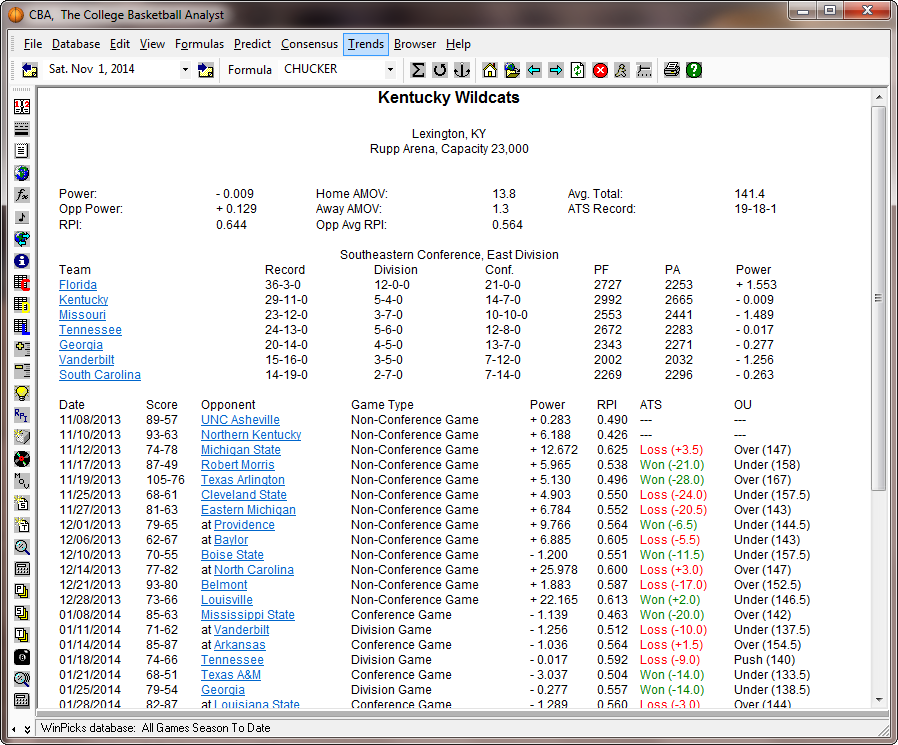Image resolution: width=898 pixels, height=745 pixels.
Task: Open the File menu
Action: [x=33, y=44]
